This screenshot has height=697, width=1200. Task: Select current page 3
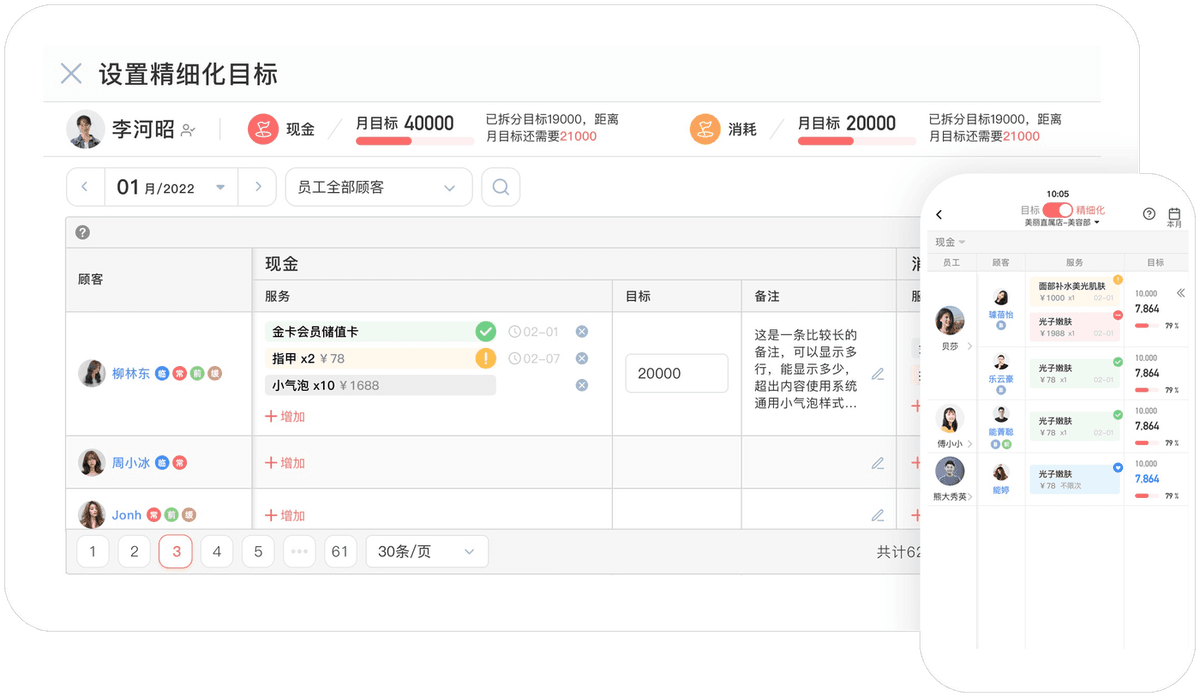[x=176, y=551]
